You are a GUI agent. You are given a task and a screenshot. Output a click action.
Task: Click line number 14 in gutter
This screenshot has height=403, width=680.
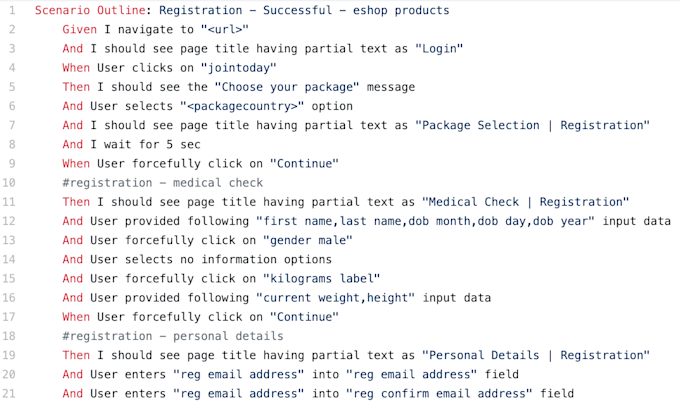point(9,259)
